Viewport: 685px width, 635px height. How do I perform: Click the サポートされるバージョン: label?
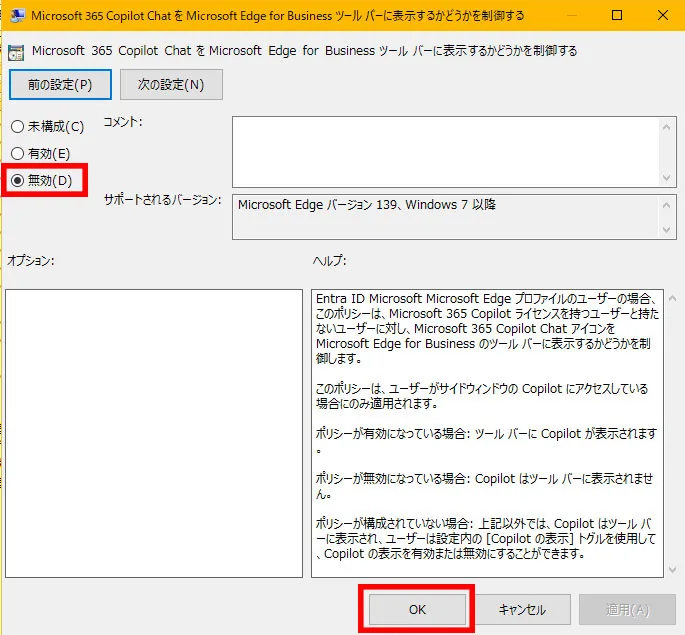click(x=163, y=200)
